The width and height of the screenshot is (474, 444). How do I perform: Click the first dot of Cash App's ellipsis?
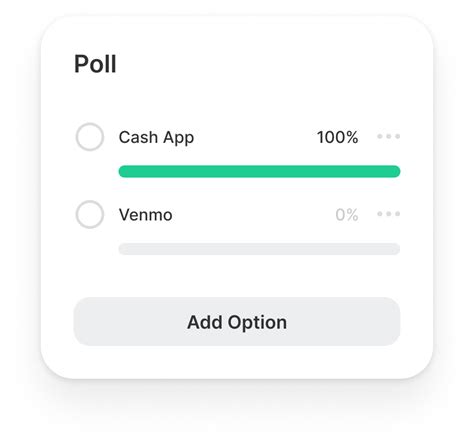pos(380,136)
